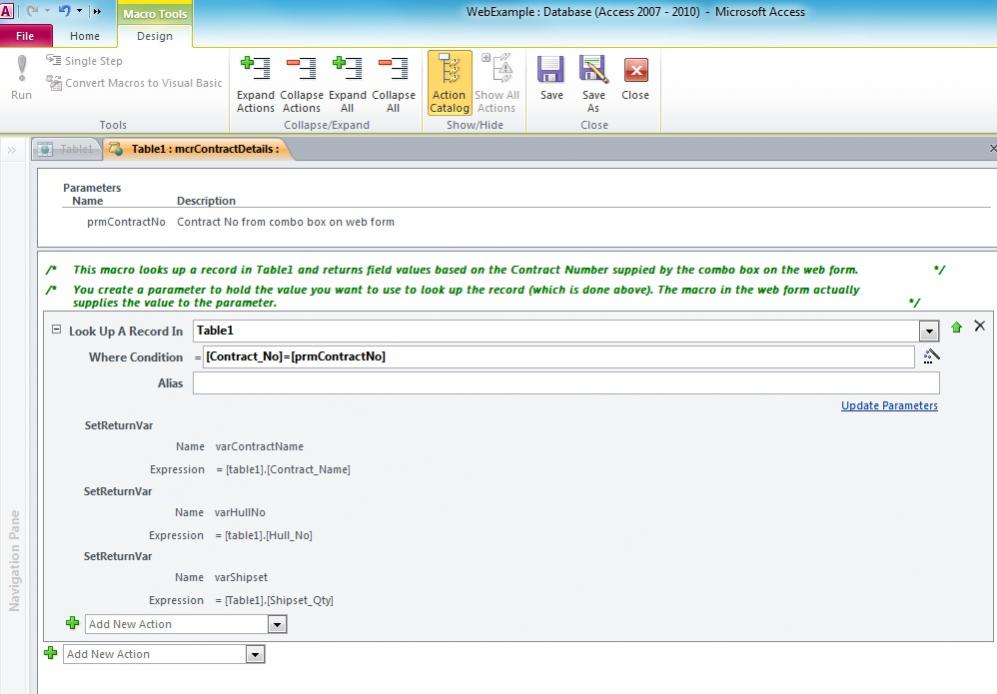Screen dimensions: 997x694
Task: Click the first green macro comment
Action: (465, 270)
